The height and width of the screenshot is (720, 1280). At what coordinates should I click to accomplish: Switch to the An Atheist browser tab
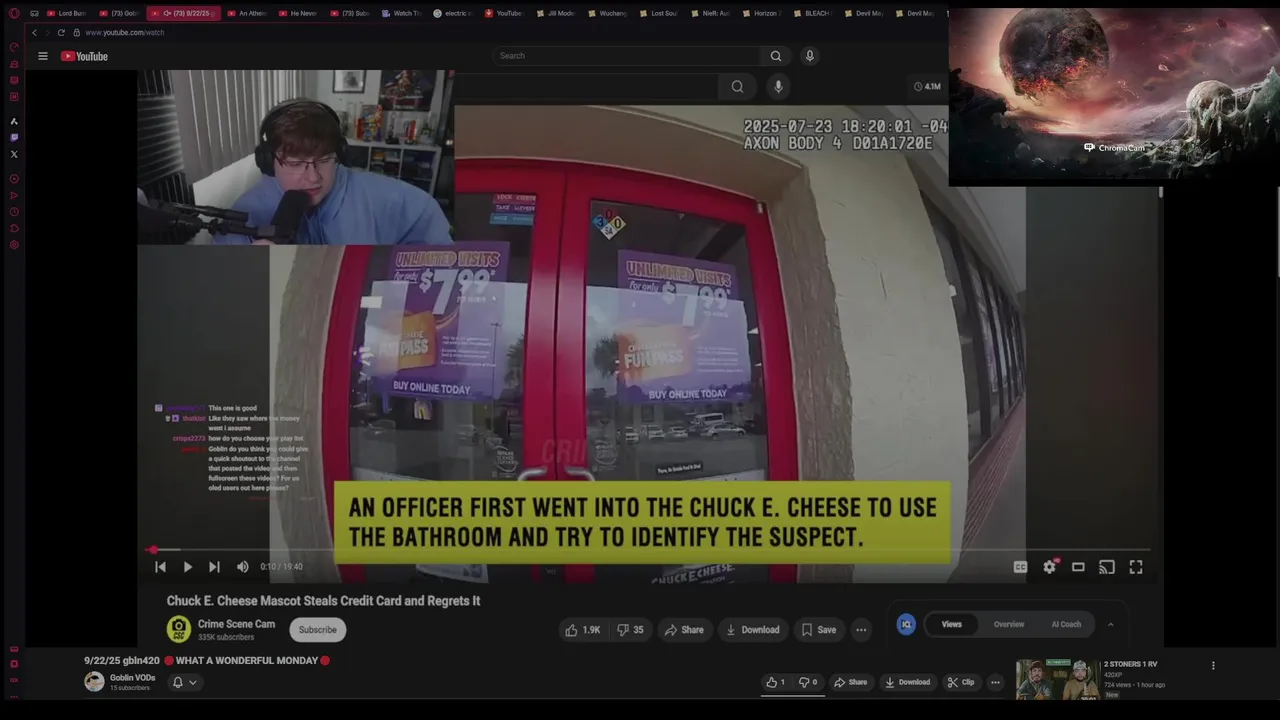point(245,13)
